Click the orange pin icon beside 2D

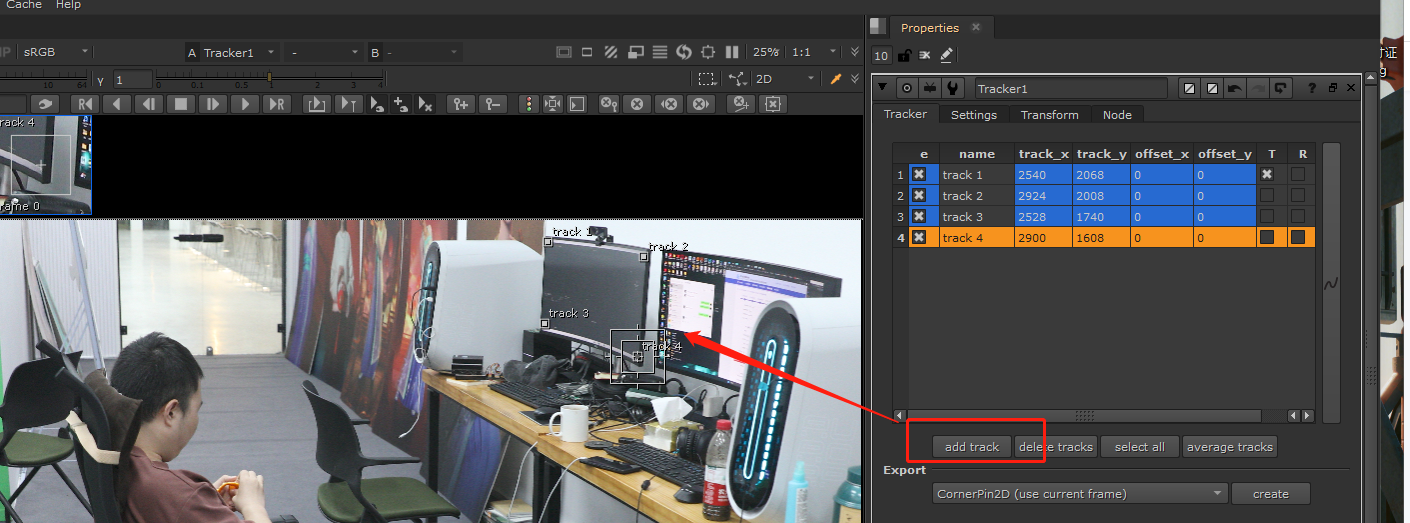pyautogui.click(x=836, y=79)
